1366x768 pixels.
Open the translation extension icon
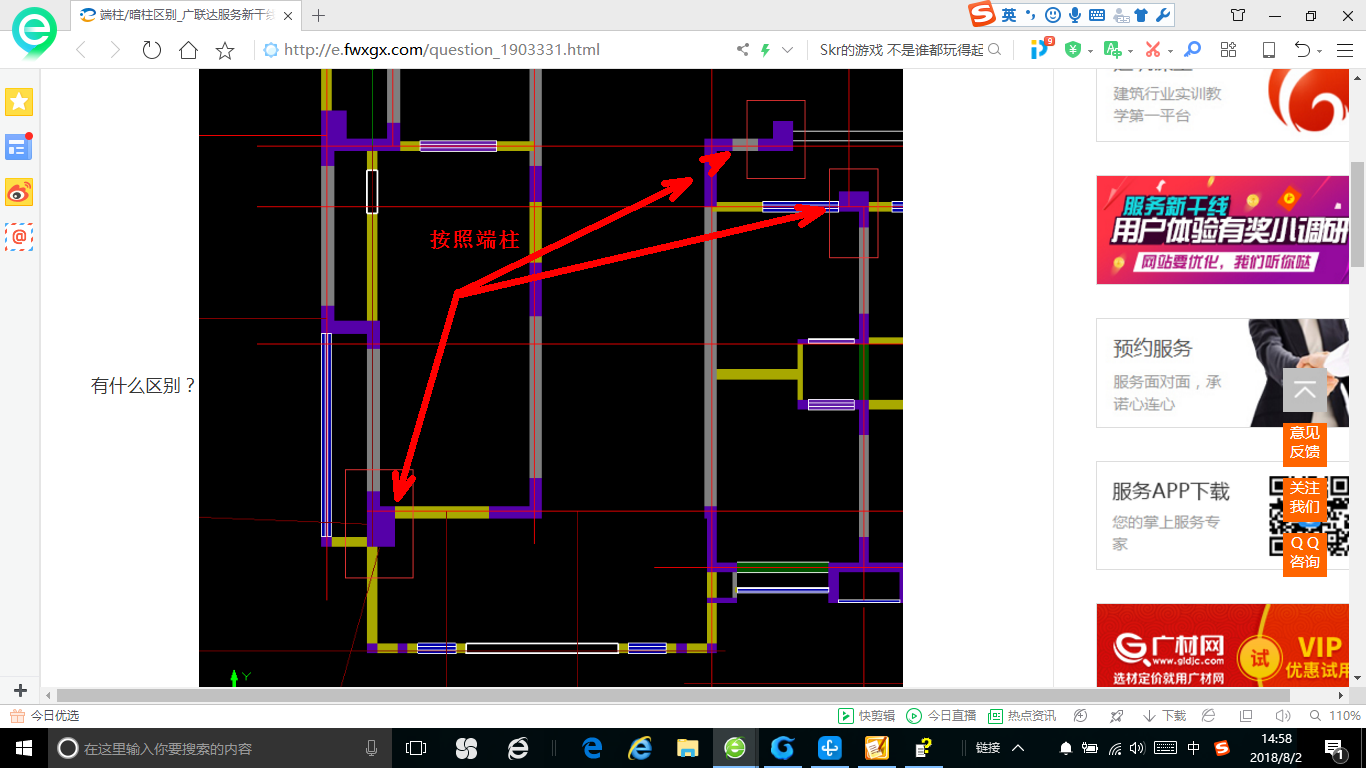pyautogui.click(x=1112, y=50)
